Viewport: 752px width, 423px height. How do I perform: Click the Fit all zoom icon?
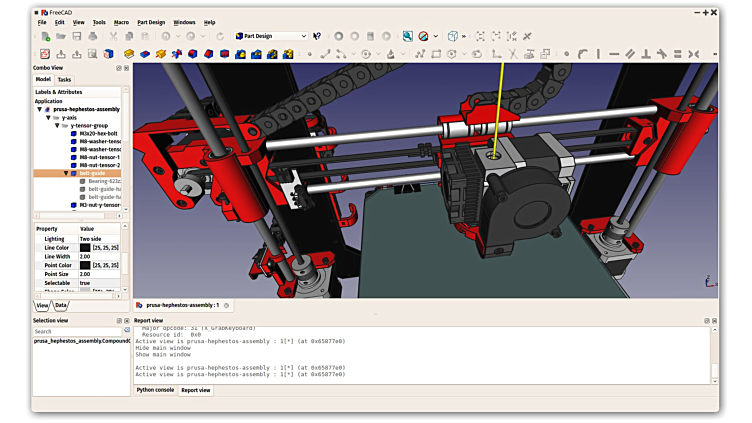click(407, 36)
